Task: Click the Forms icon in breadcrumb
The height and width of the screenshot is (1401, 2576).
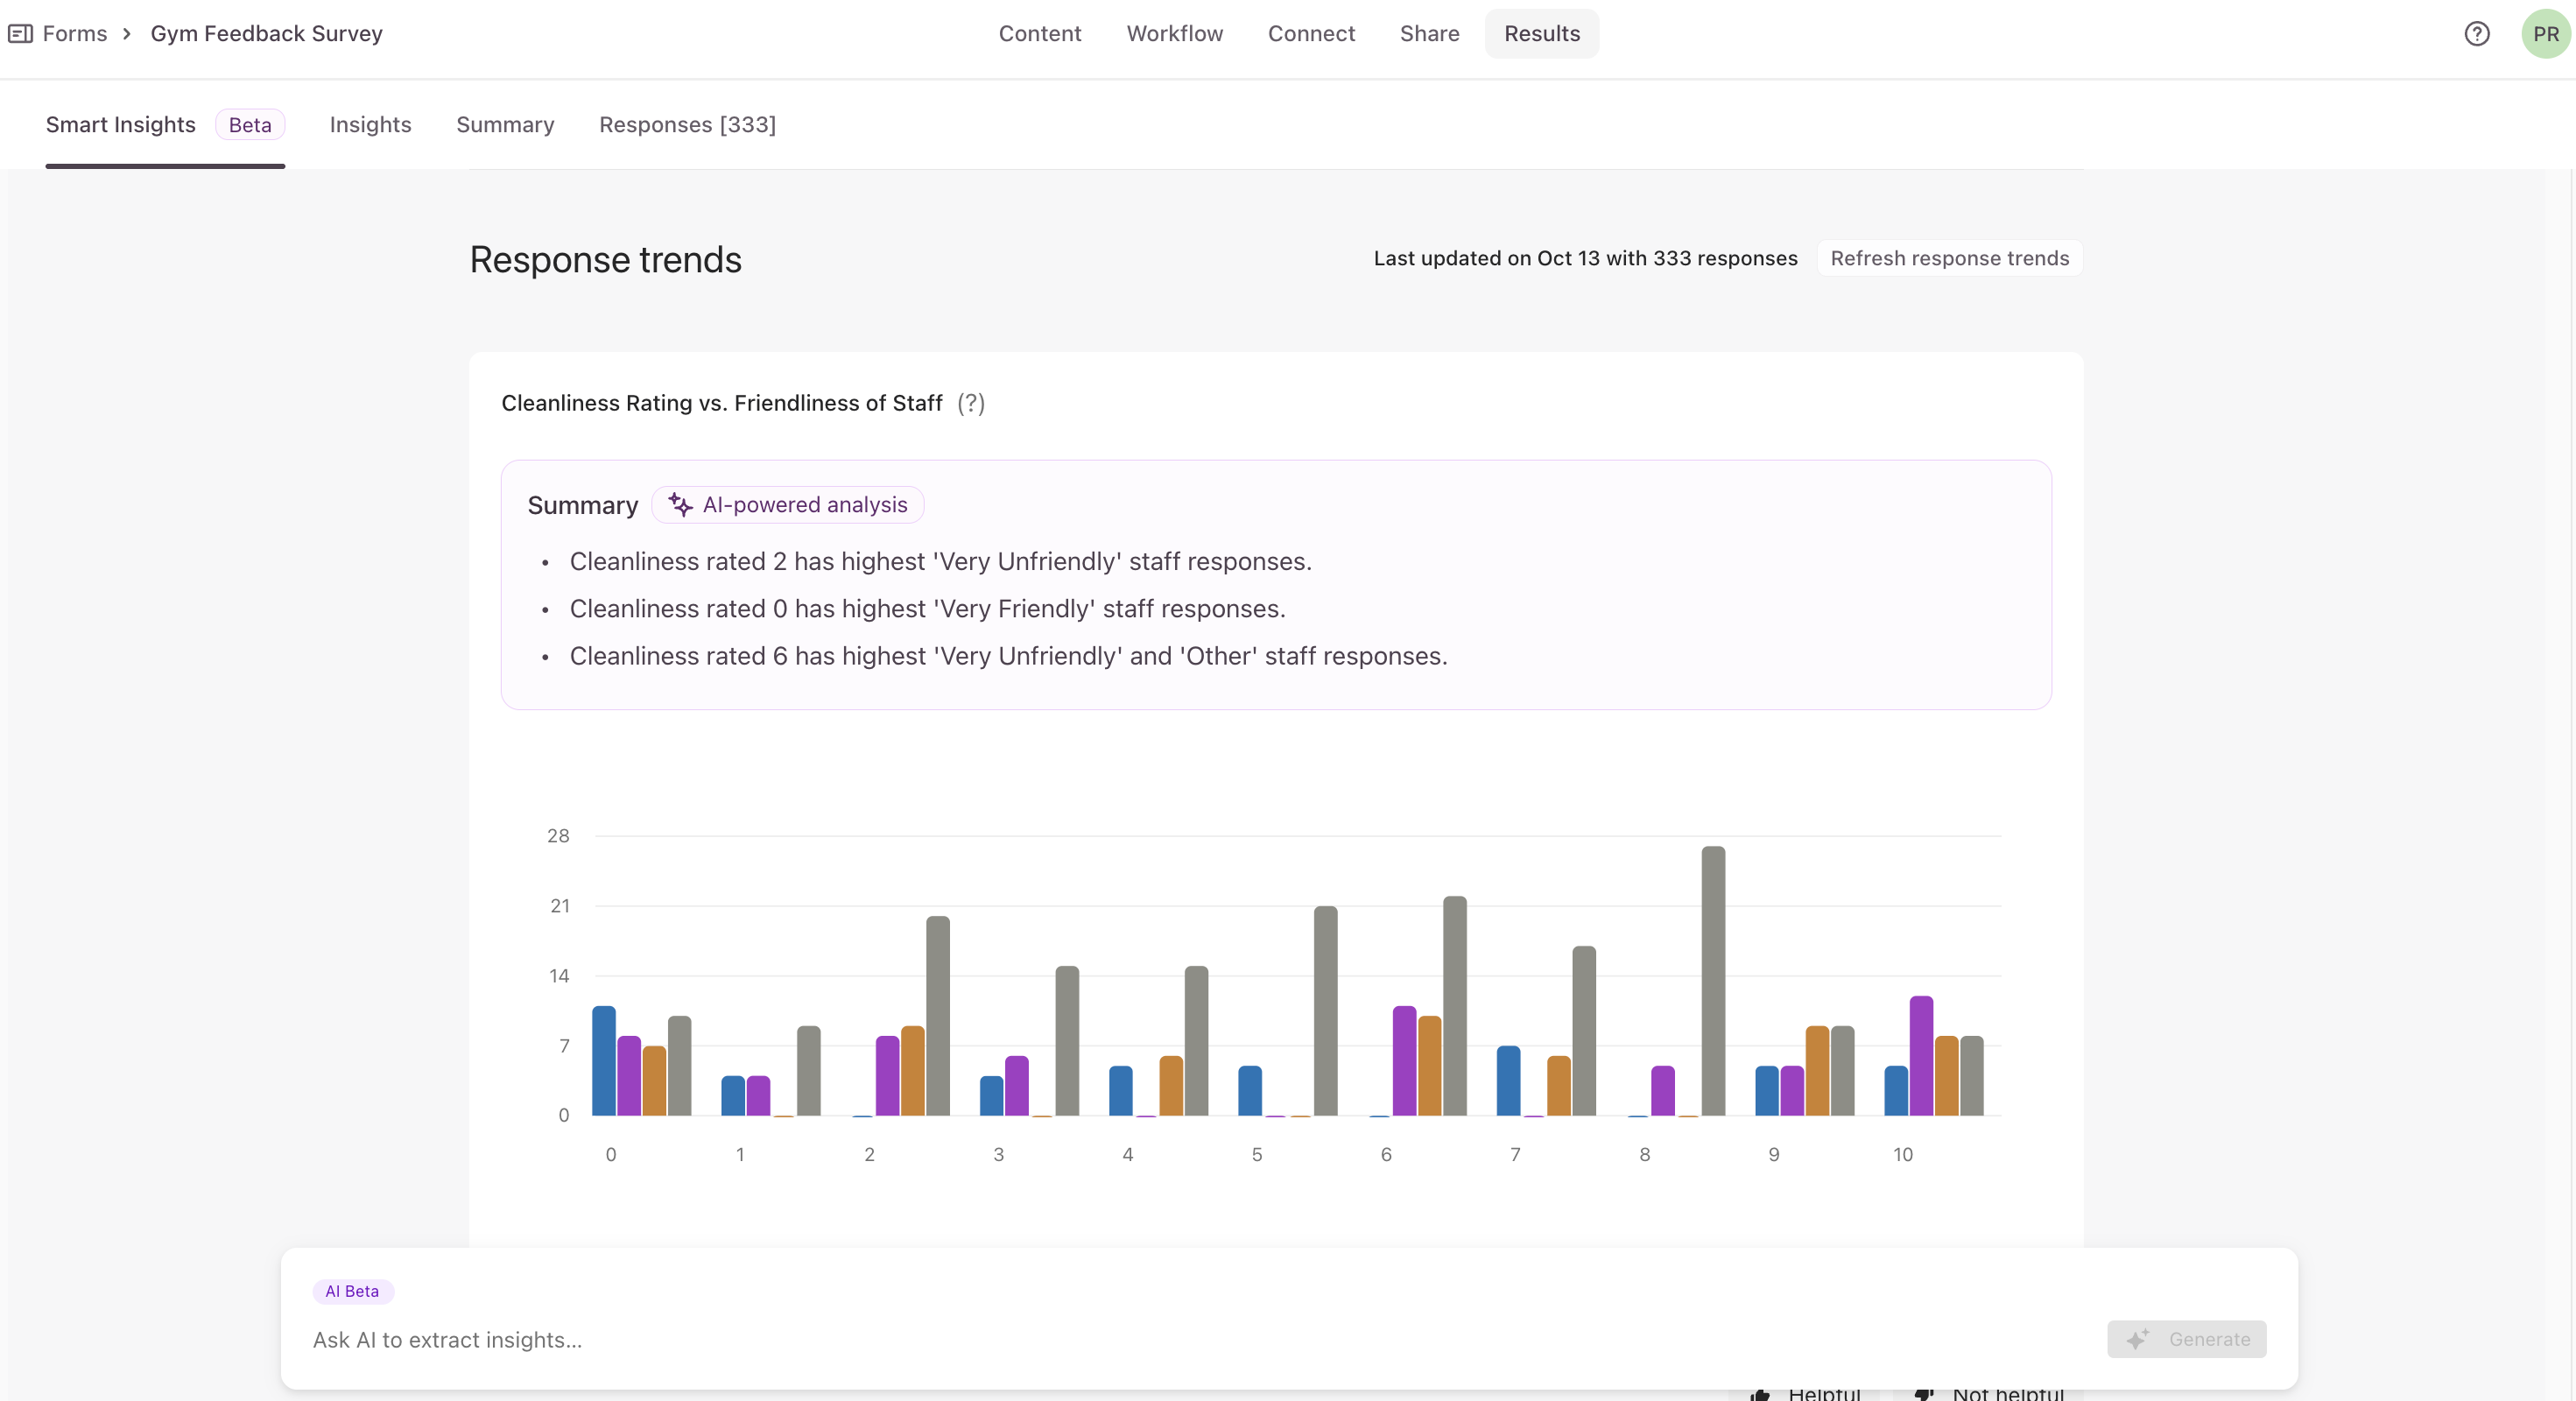Action: pos(20,34)
